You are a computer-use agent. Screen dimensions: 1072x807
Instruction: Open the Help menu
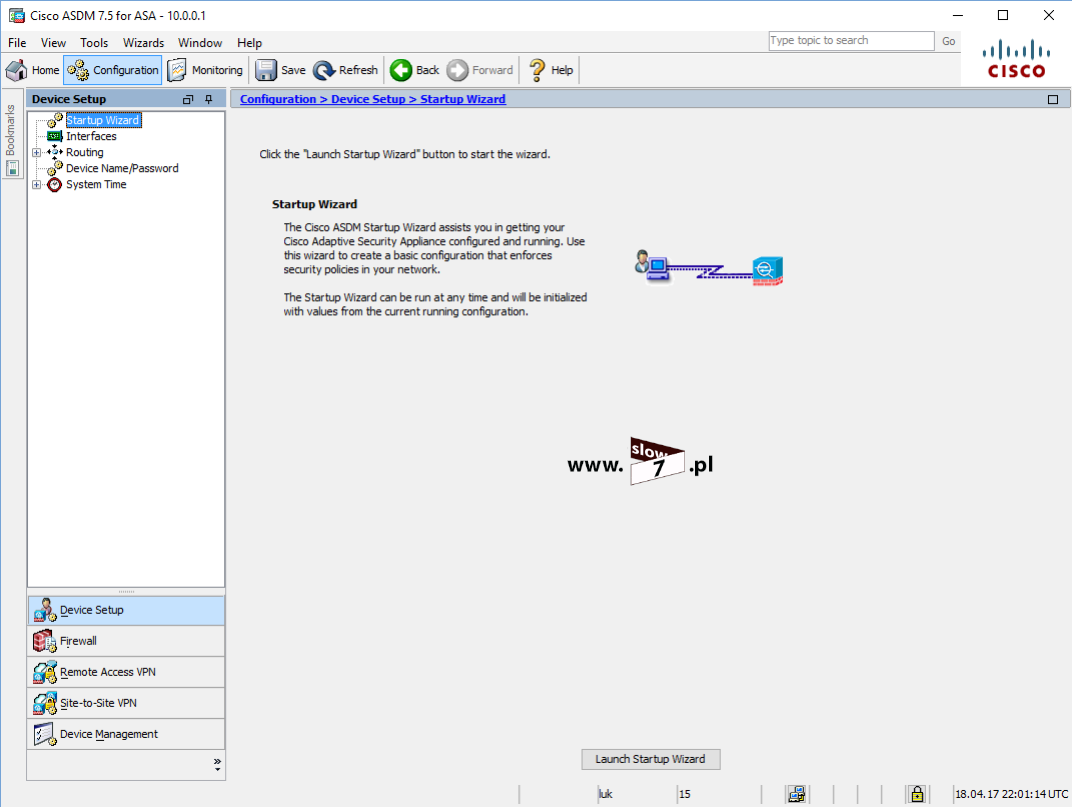[x=250, y=42]
